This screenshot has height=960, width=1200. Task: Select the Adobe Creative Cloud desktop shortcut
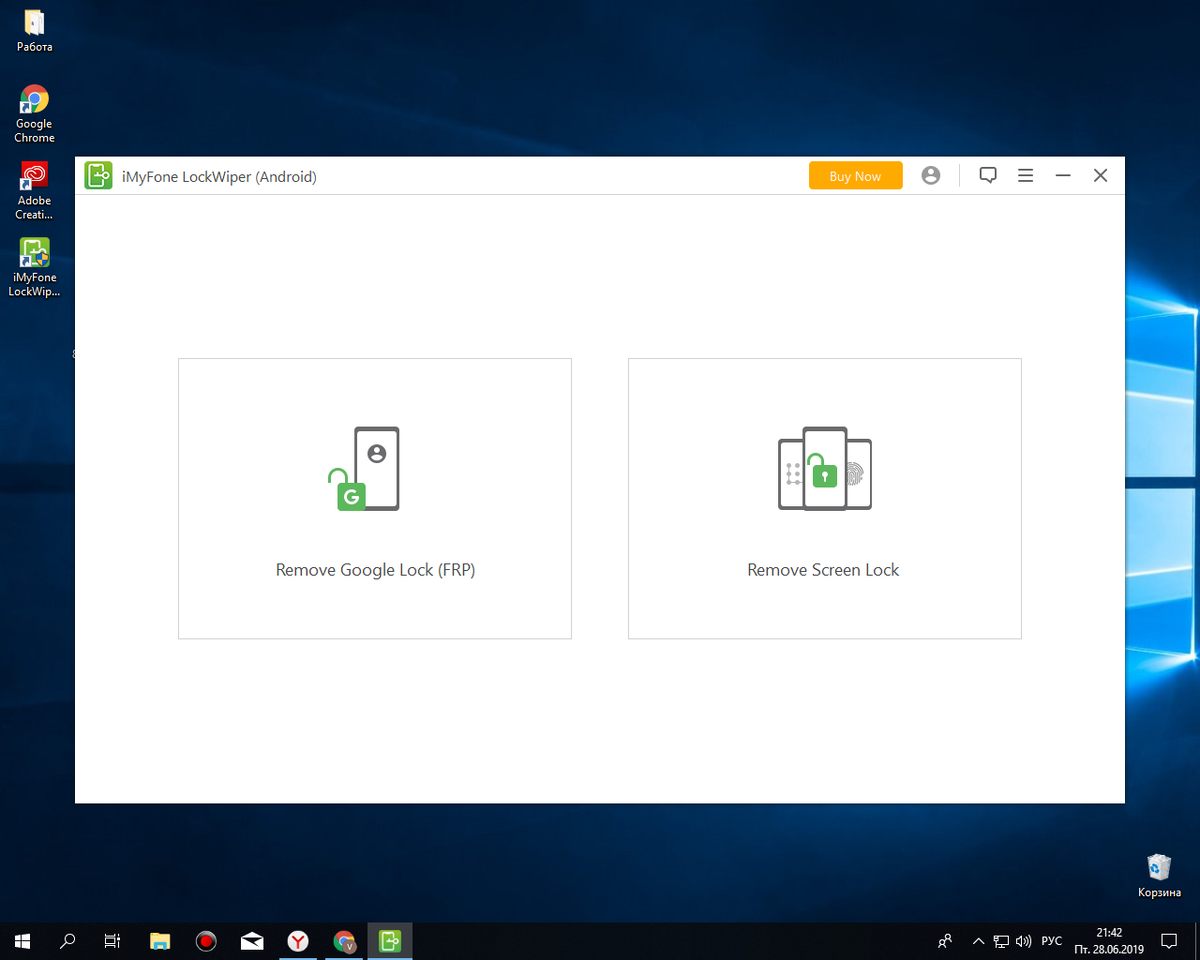[x=34, y=191]
